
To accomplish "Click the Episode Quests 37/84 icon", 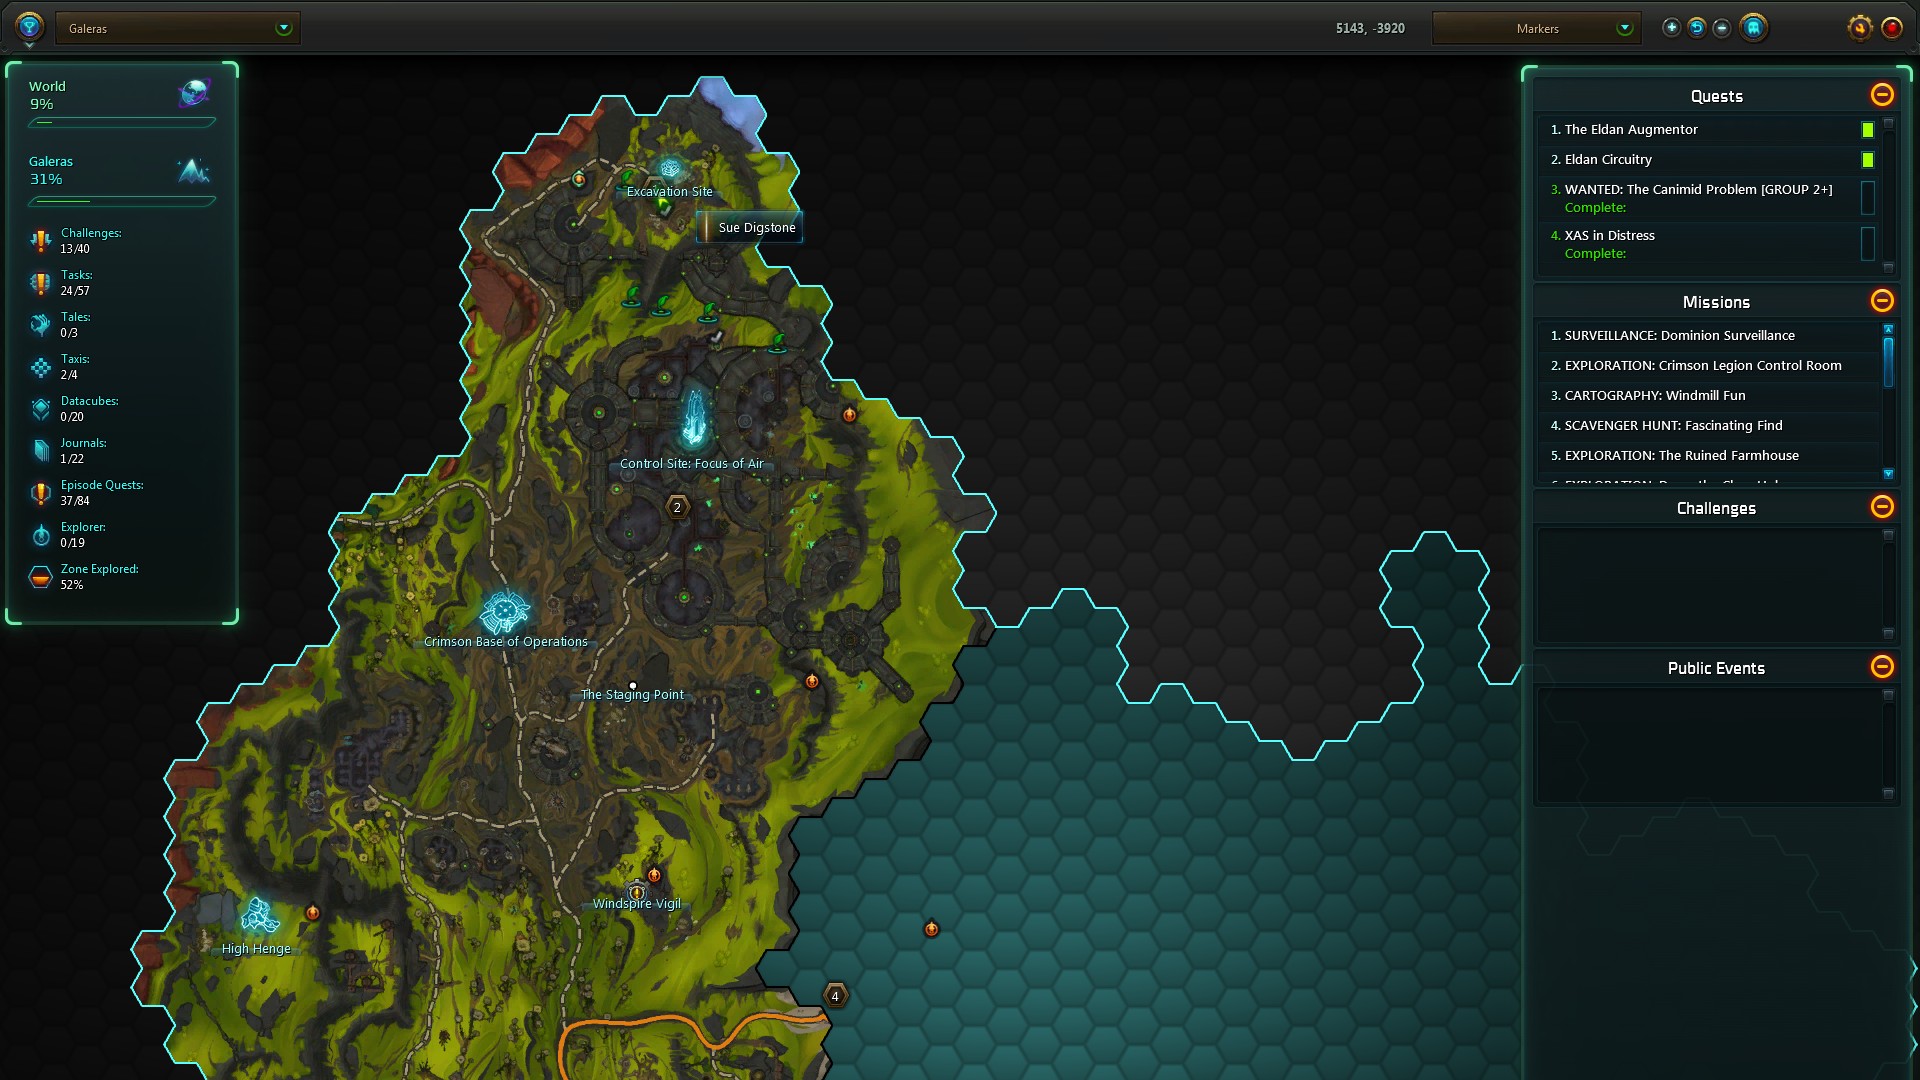I will 40,493.
